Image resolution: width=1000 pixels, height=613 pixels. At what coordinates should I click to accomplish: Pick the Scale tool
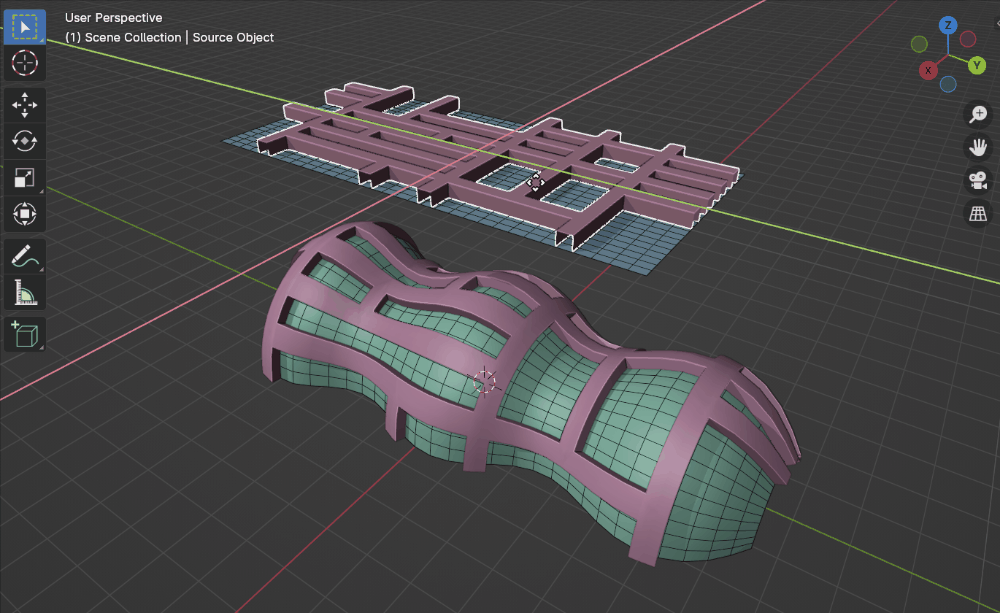(24, 177)
